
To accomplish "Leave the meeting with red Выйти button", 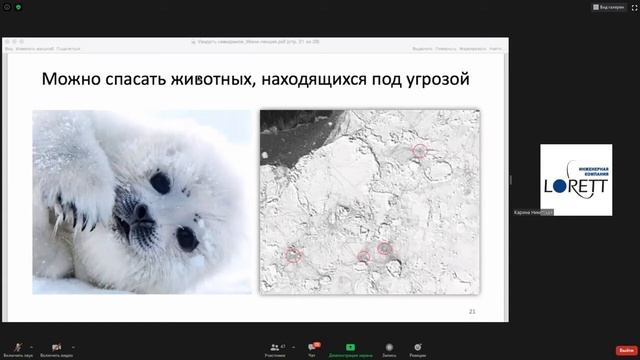I will (x=627, y=351).
